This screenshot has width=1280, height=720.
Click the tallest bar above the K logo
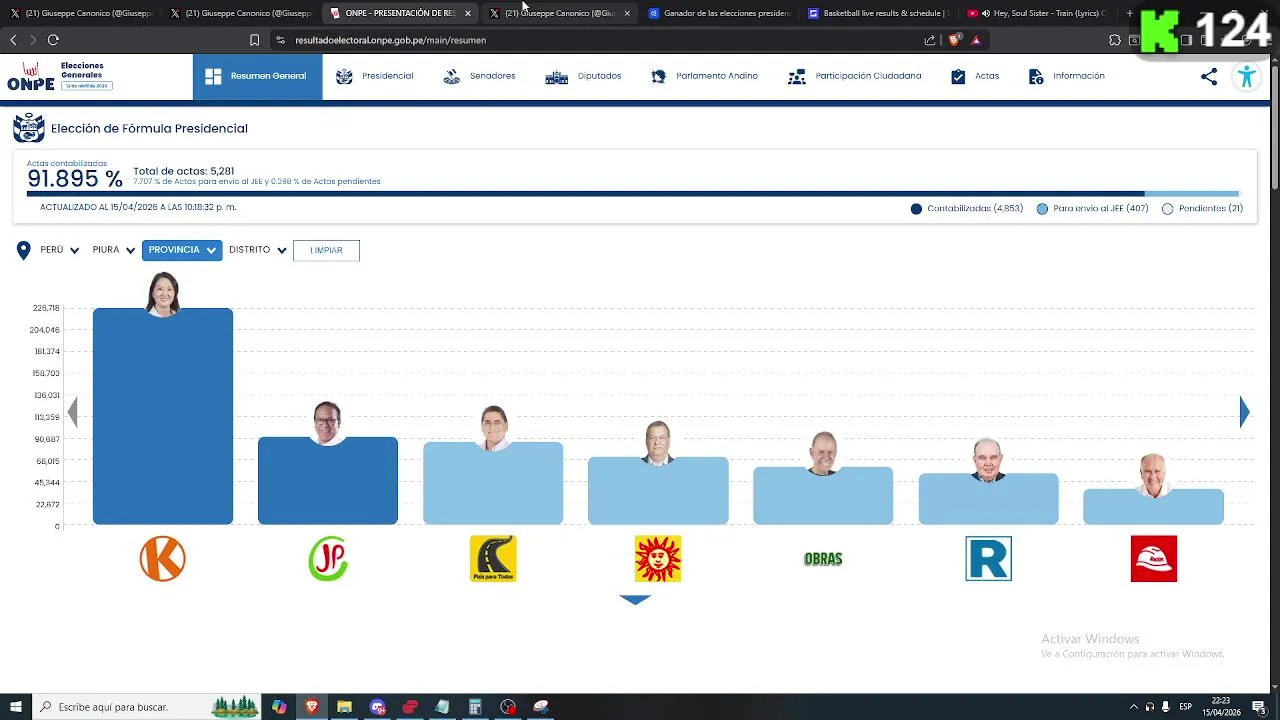(x=163, y=416)
